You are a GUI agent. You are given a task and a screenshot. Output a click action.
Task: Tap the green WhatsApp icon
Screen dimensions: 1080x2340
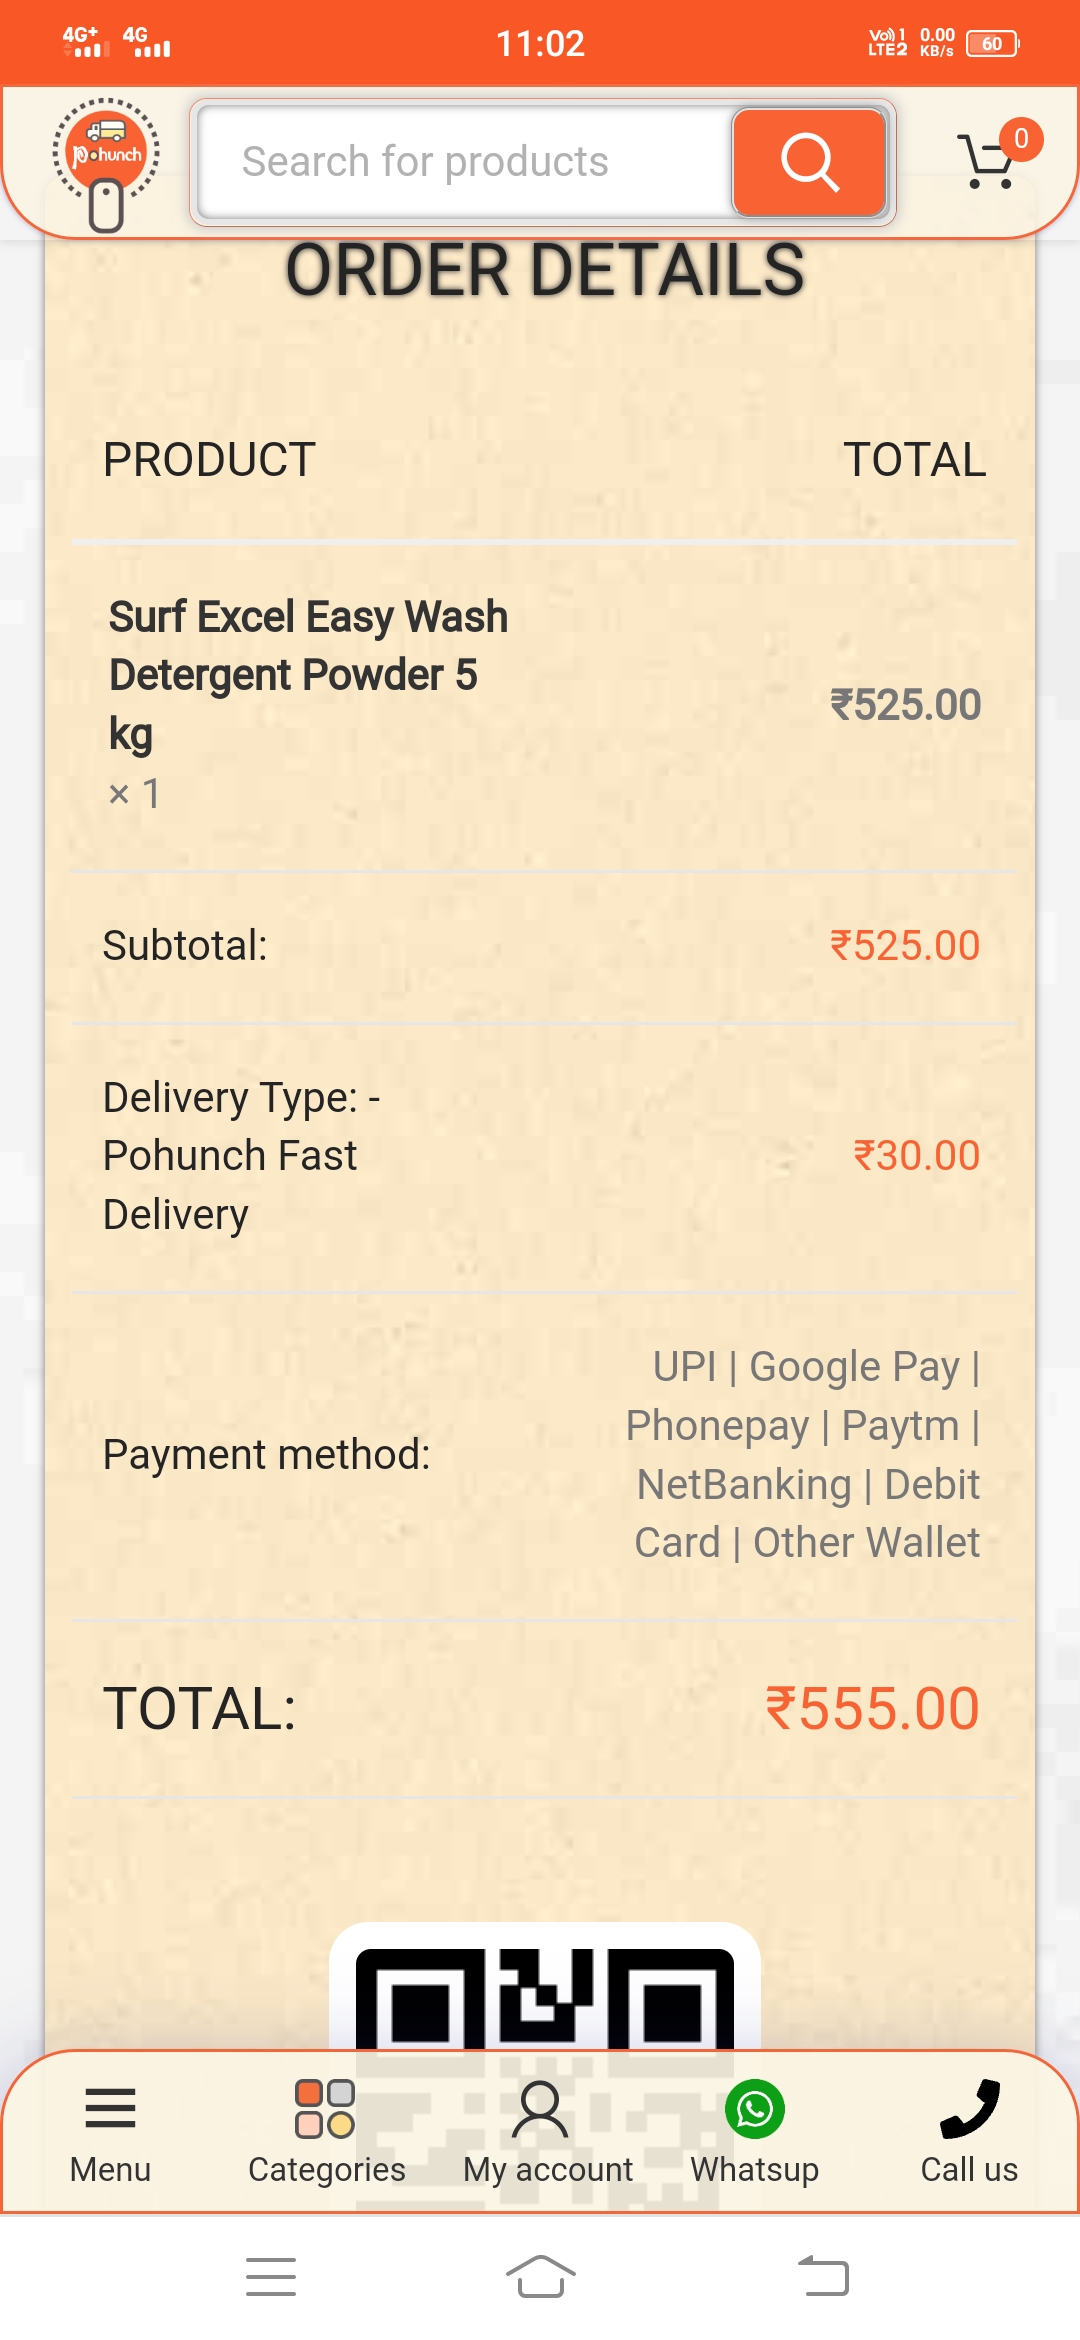click(755, 2109)
